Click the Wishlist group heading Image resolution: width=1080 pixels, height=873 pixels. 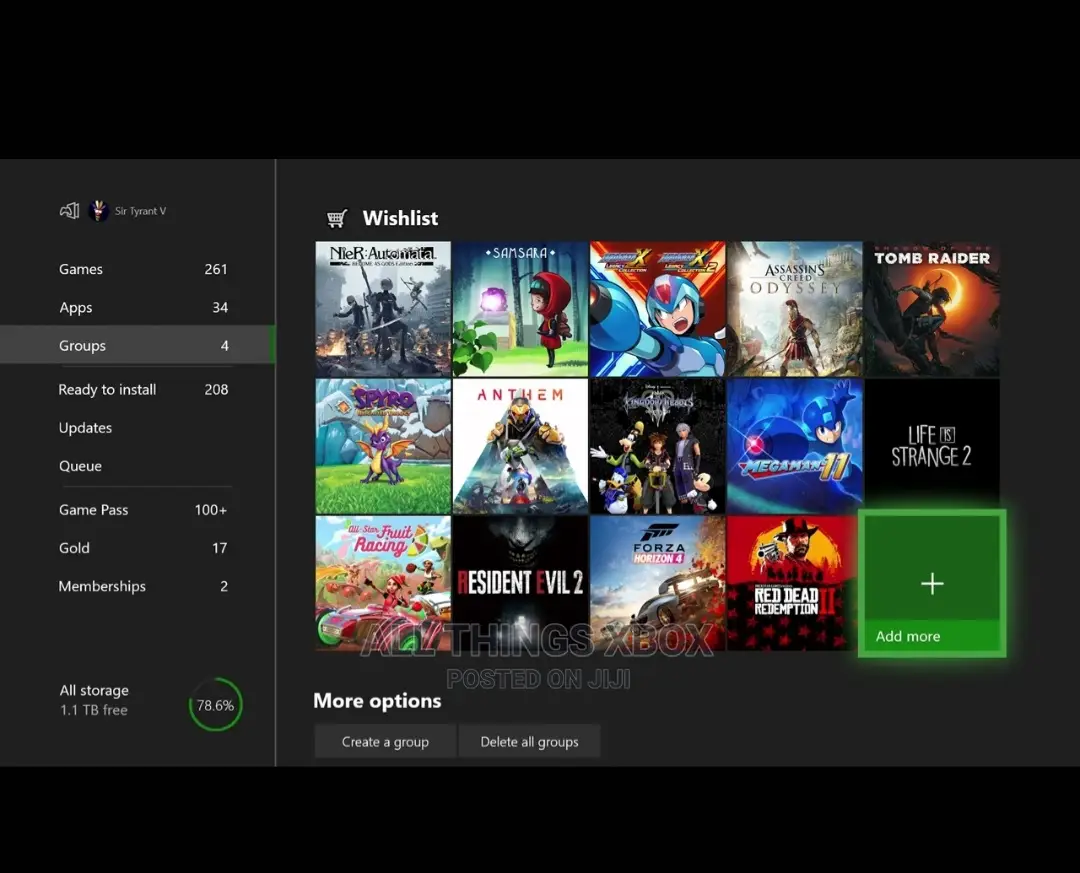[x=400, y=218]
